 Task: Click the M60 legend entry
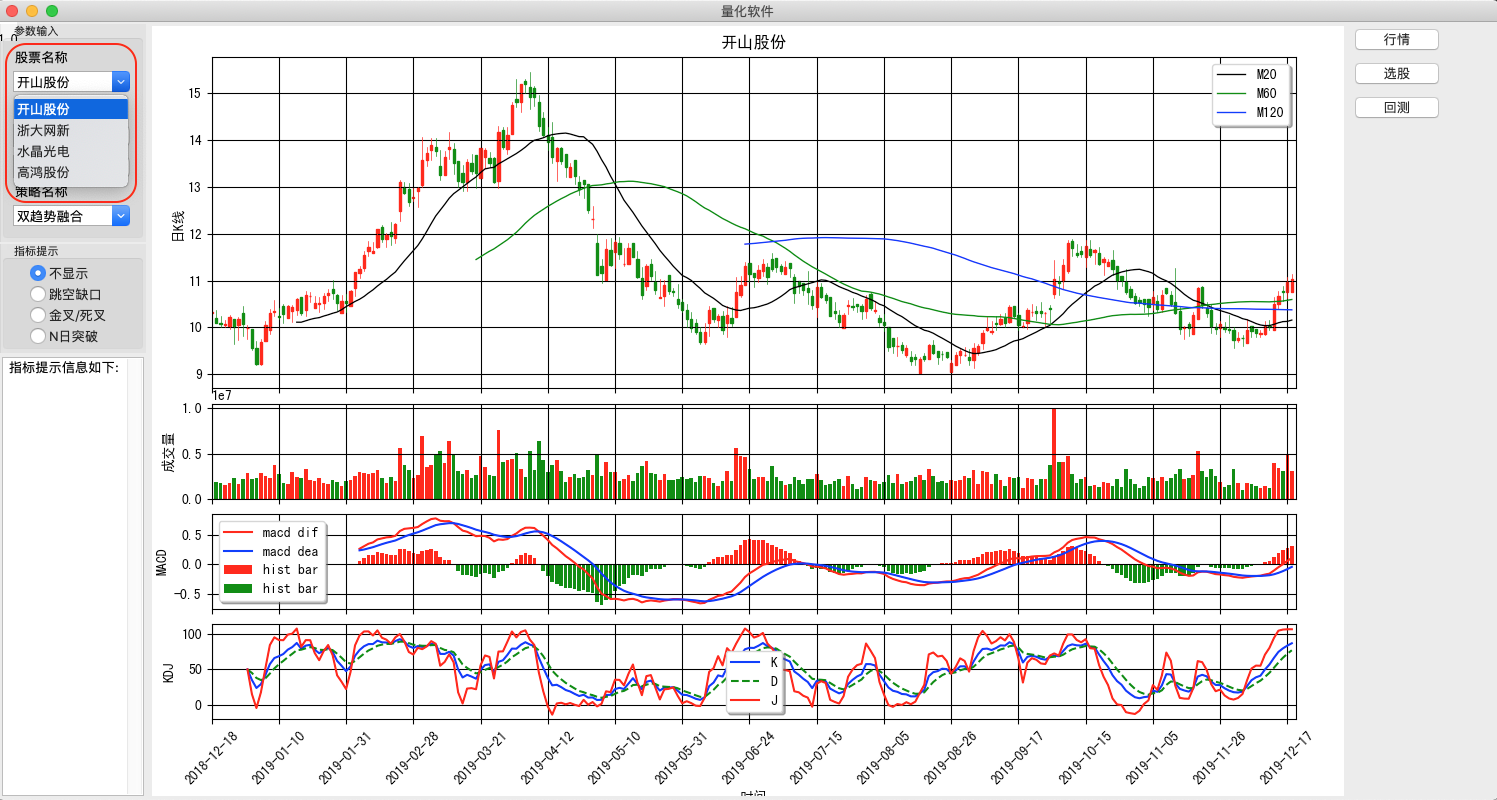click(x=1250, y=93)
